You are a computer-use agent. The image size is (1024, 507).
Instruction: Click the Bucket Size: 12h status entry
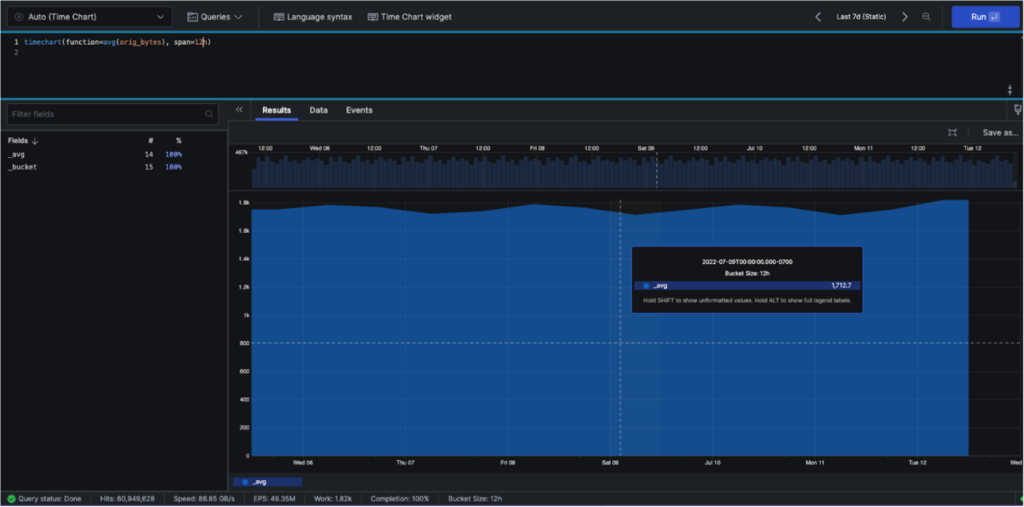coord(475,499)
